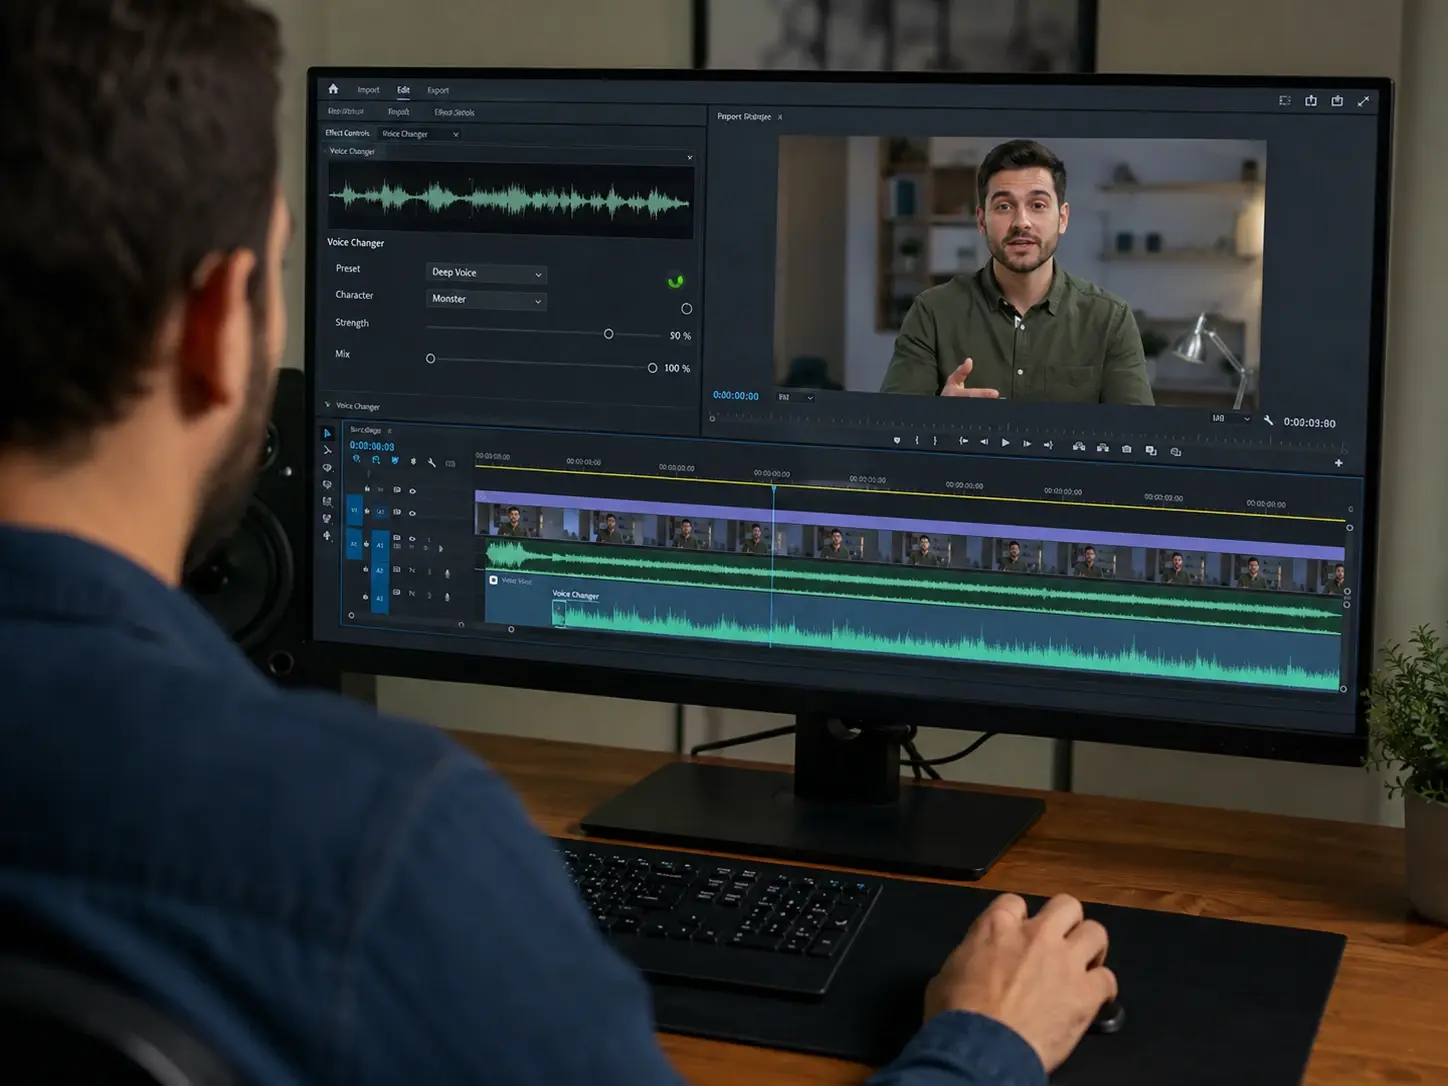Image resolution: width=1448 pixels, height=1086 pixels.
Task: Open the Effect Controls panel tab
Action: point(347,133)
